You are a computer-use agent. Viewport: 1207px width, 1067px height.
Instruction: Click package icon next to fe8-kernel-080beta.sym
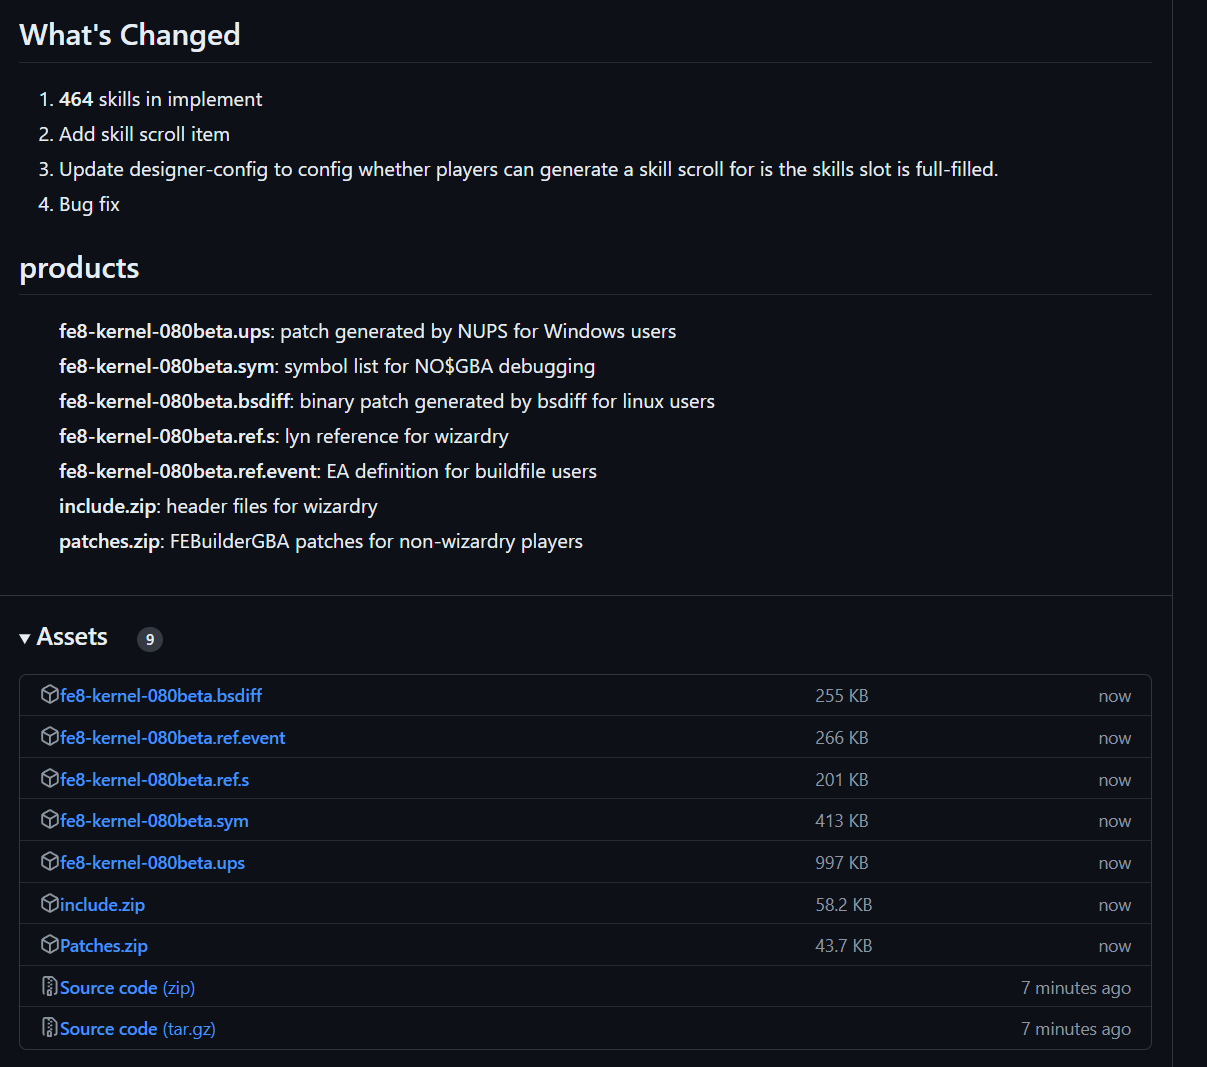point(49,820)
